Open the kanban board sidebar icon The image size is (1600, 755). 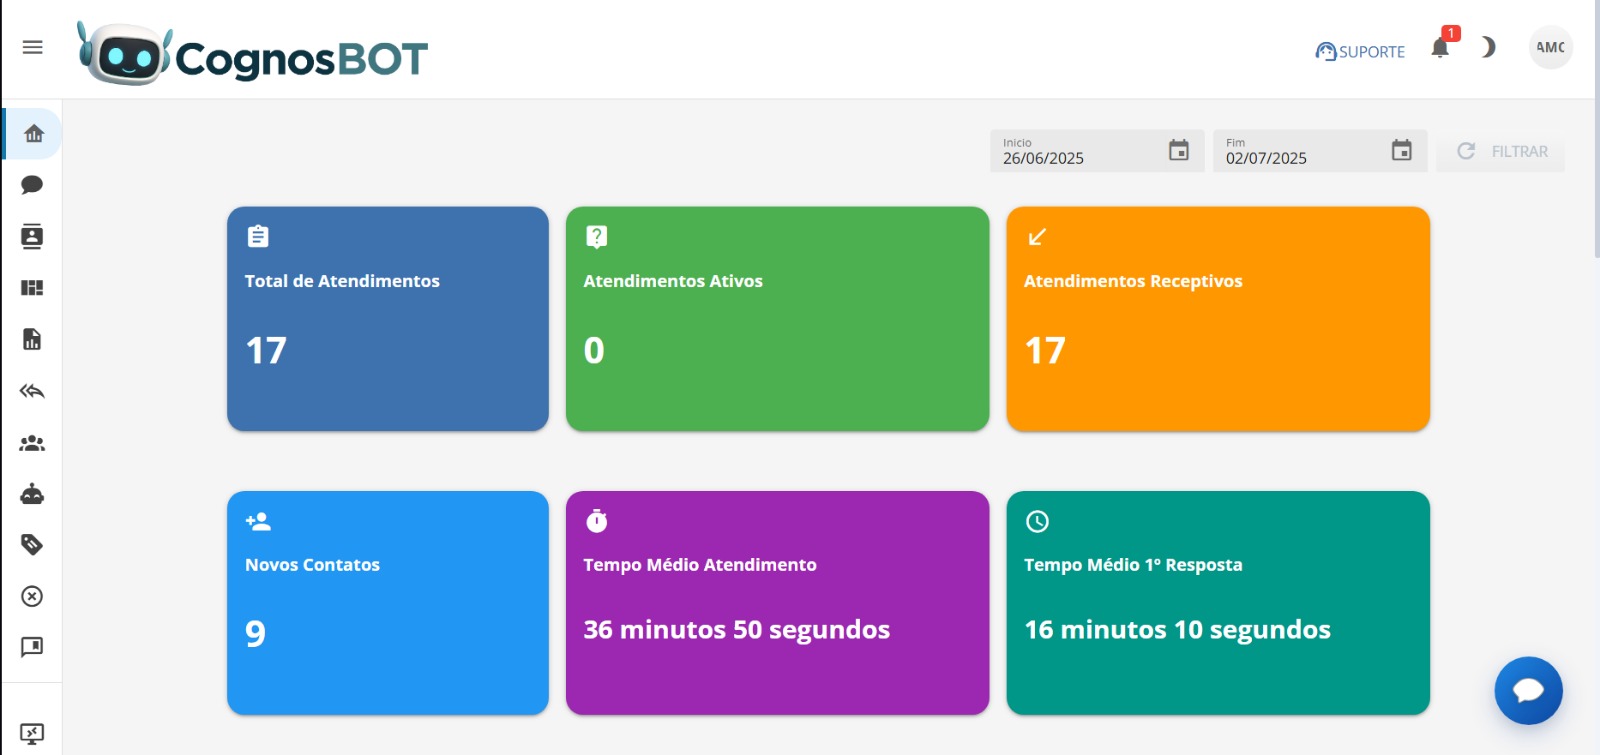tap(32, 288)
